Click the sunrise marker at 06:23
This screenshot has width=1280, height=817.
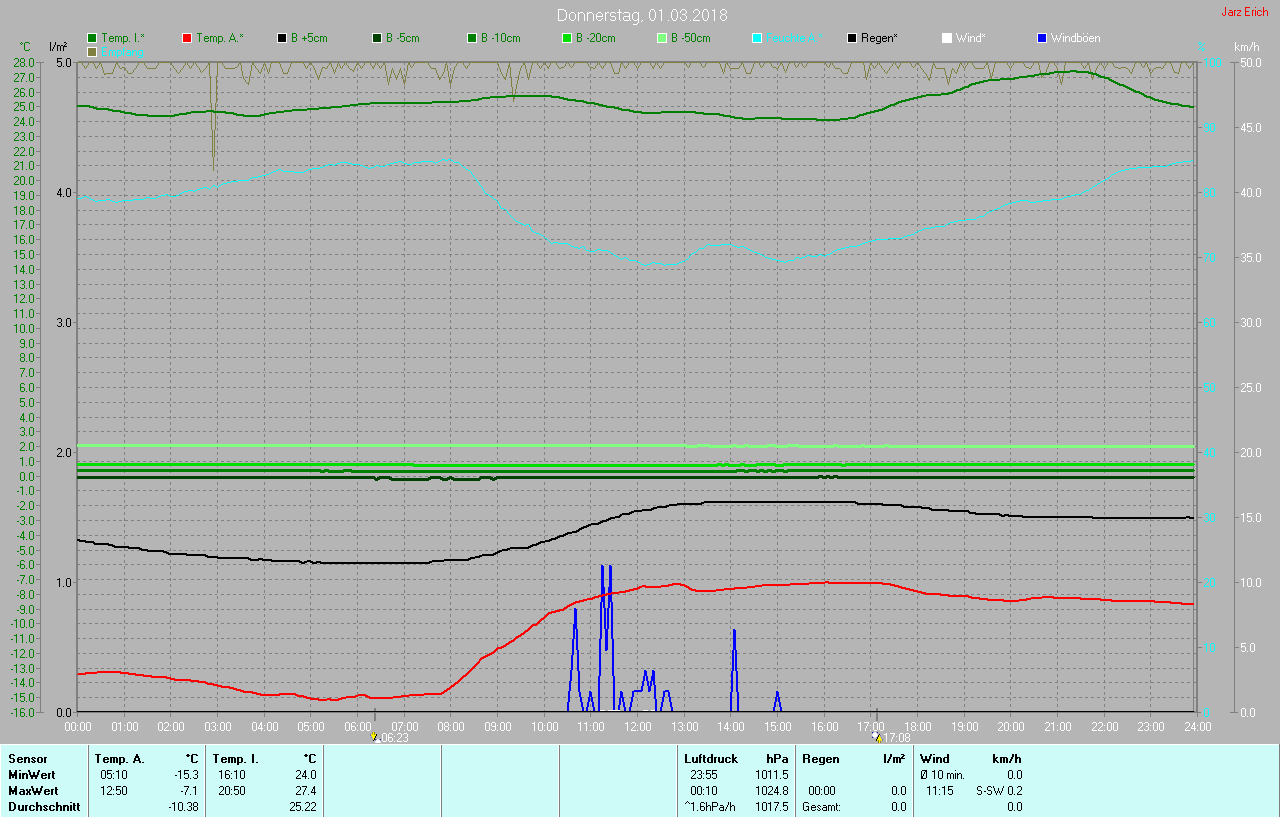pos(375,737)
